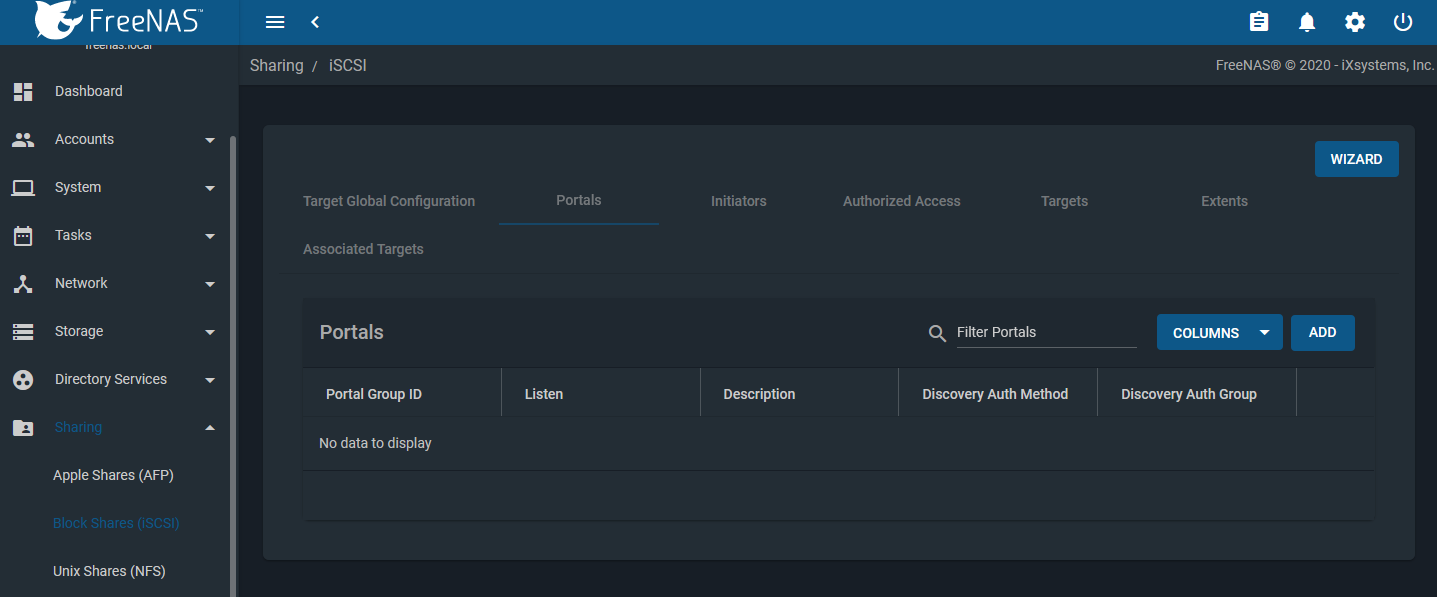1437x597 pixels.
Task: Click the Dashboard grid icon
Action: click(x=23, y=91)
